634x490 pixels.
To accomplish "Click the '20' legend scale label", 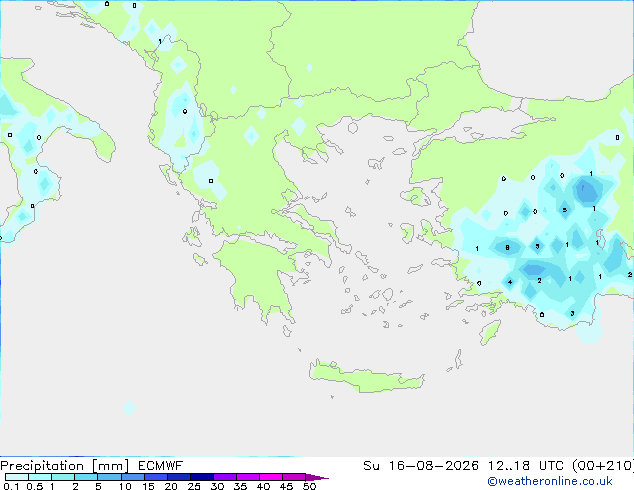I will pos(171,486).
